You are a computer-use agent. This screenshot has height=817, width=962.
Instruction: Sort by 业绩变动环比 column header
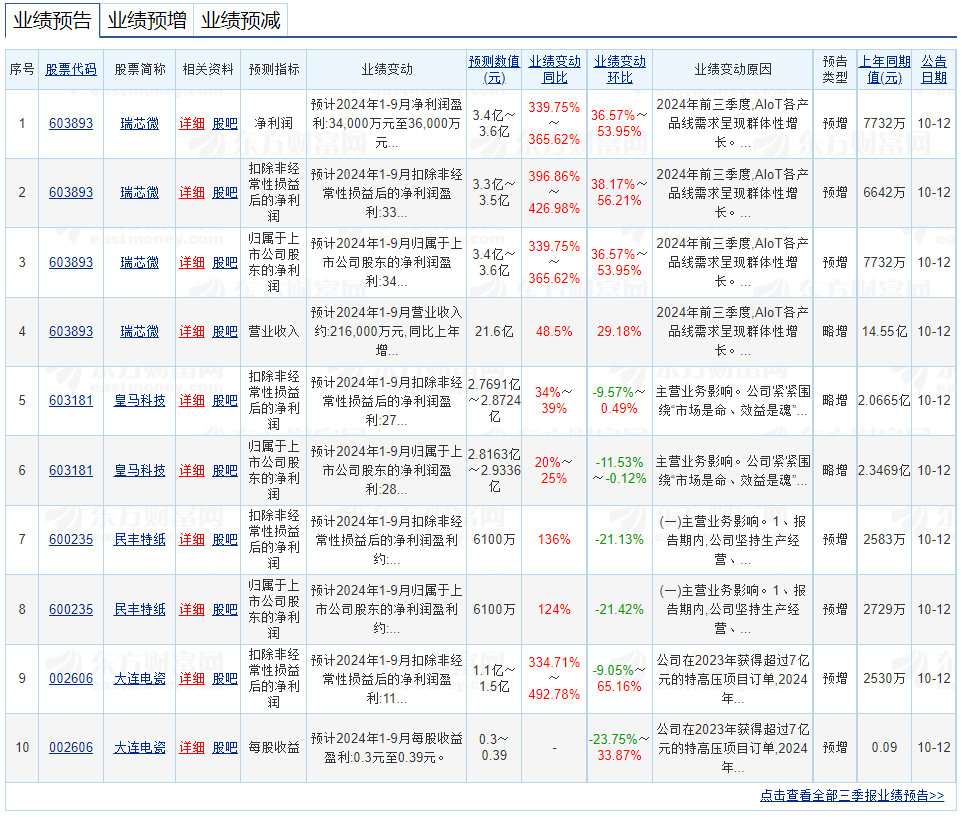point(618,69)
